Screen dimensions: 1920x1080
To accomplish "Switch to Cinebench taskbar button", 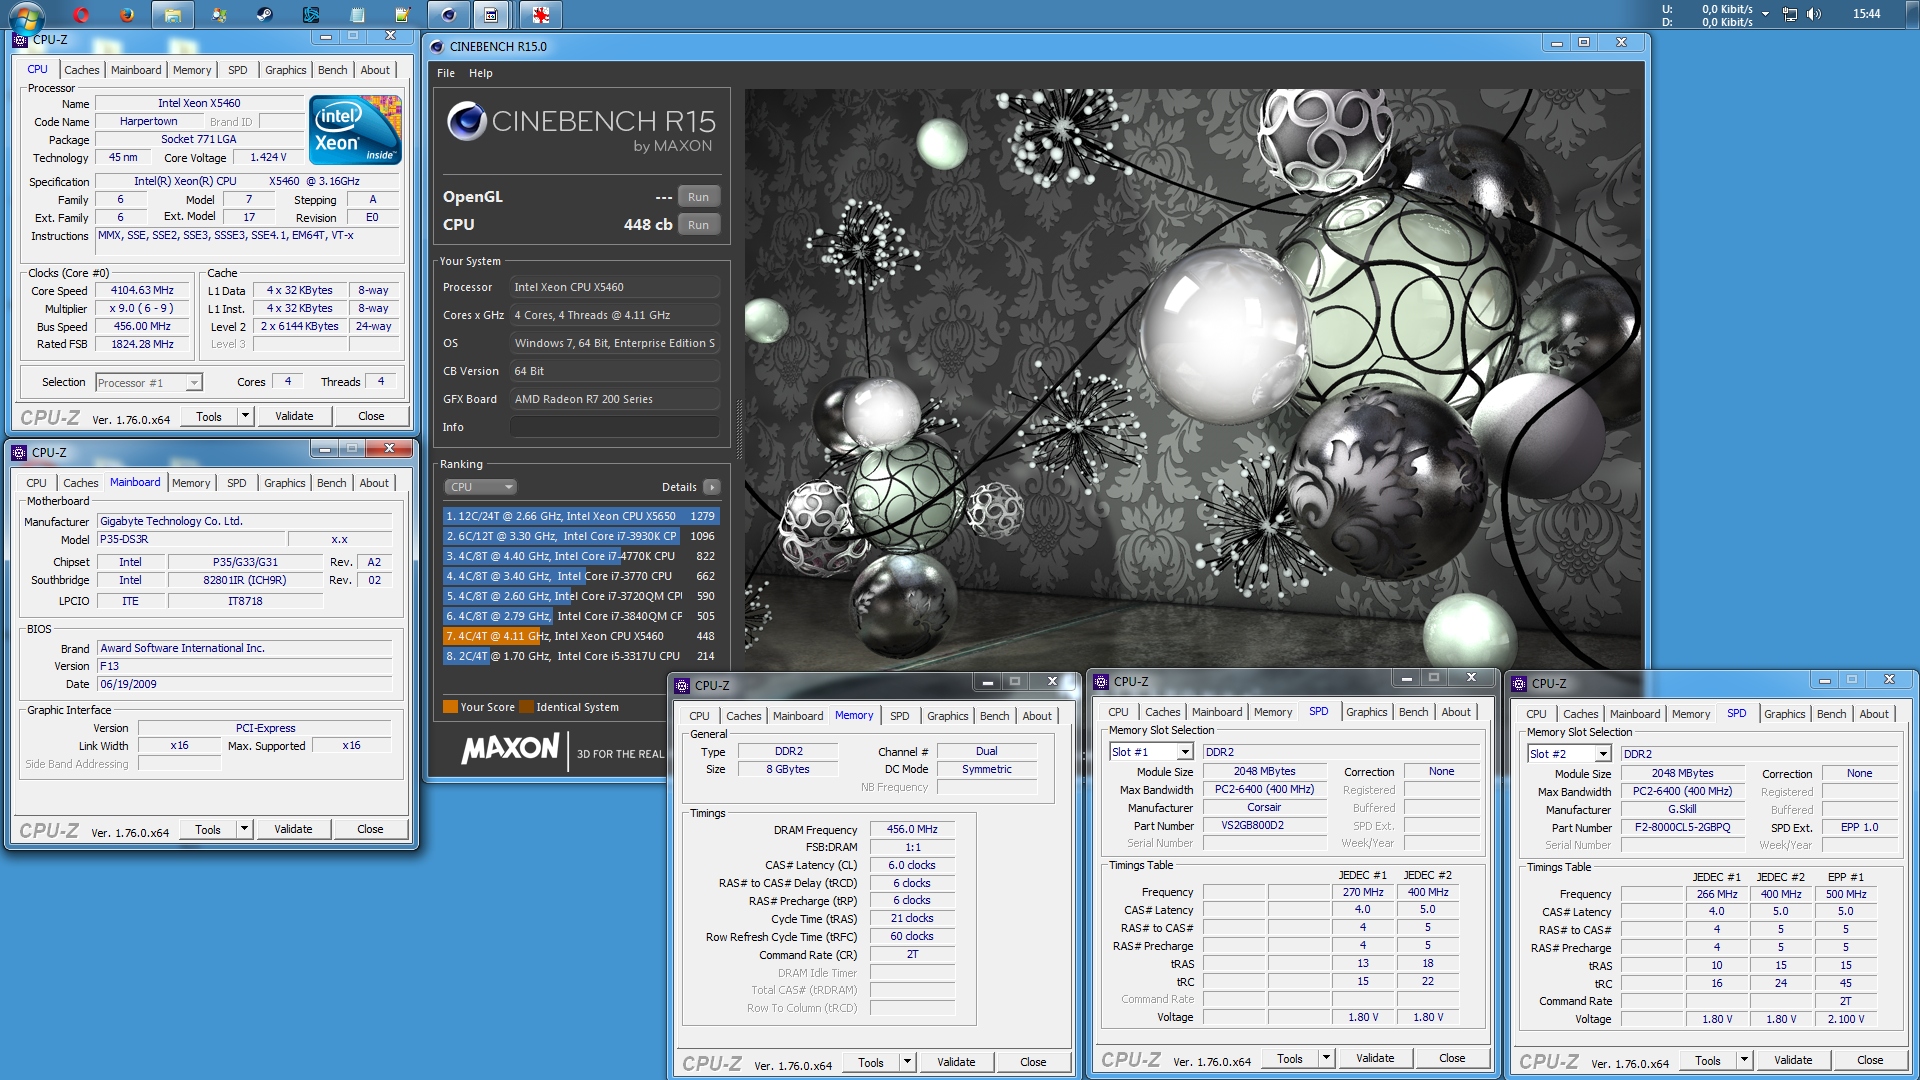I will (x=448, y=14).
